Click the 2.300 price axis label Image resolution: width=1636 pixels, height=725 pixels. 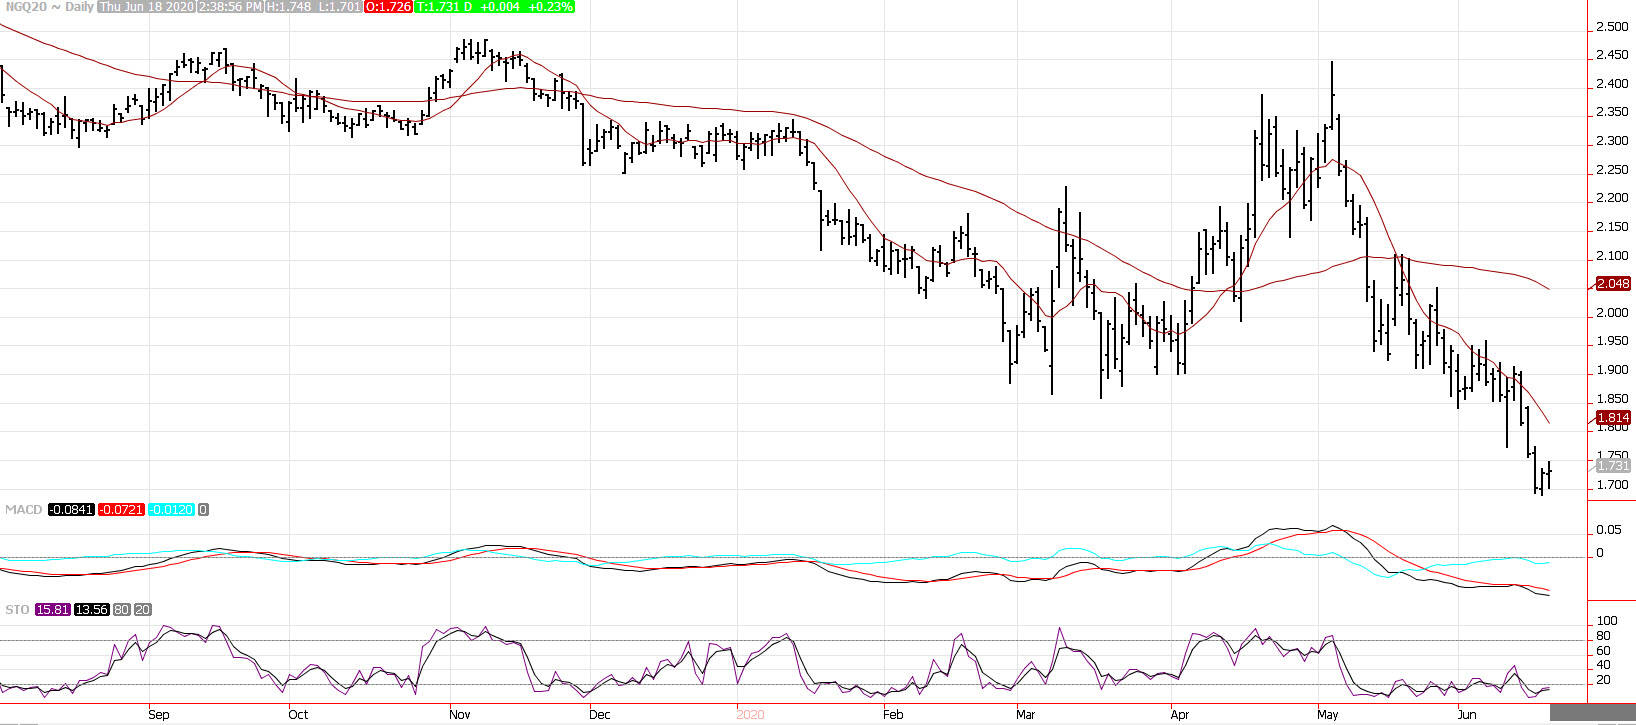point(1612,141)
